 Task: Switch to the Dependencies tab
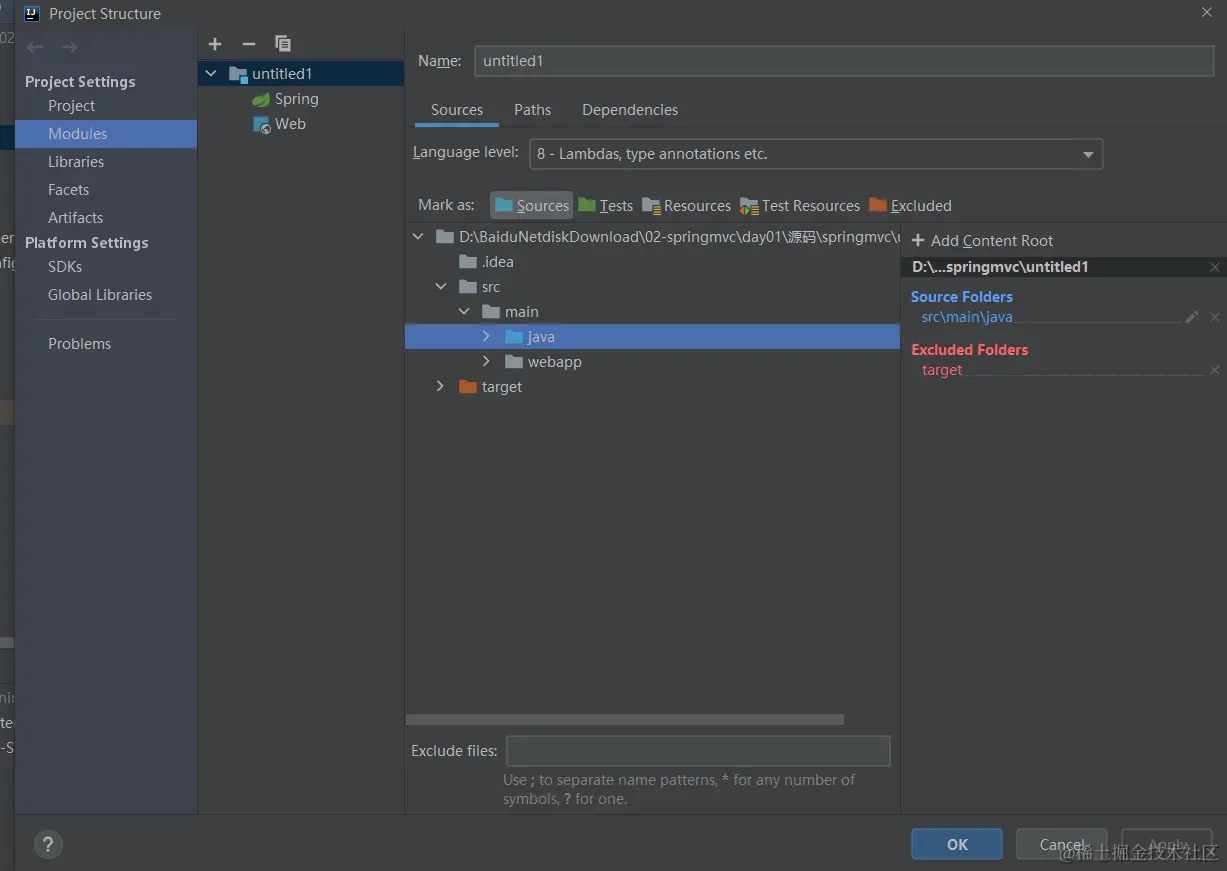pos(630,110)
